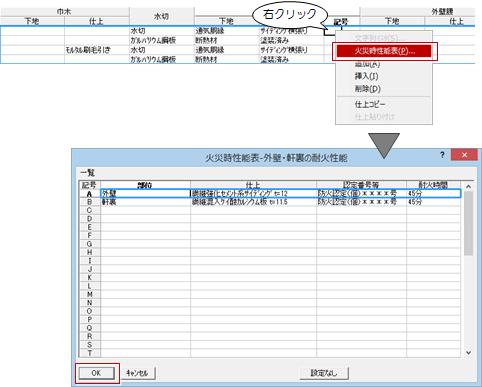Click the 繊維混入ケイ酸カルシウム板 t=11.5 cell

pyautogui.click(x=253, y=202)
